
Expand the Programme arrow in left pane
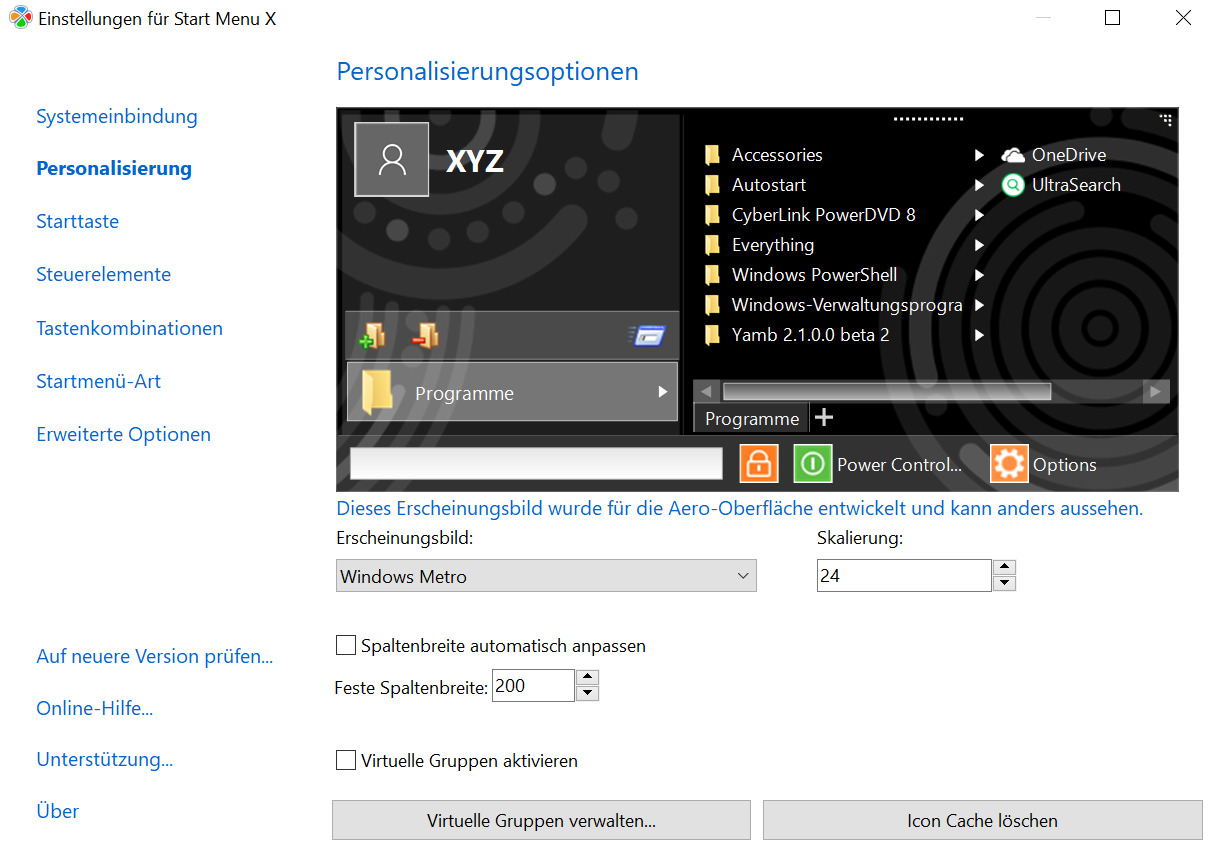click(x=662, y=392)
